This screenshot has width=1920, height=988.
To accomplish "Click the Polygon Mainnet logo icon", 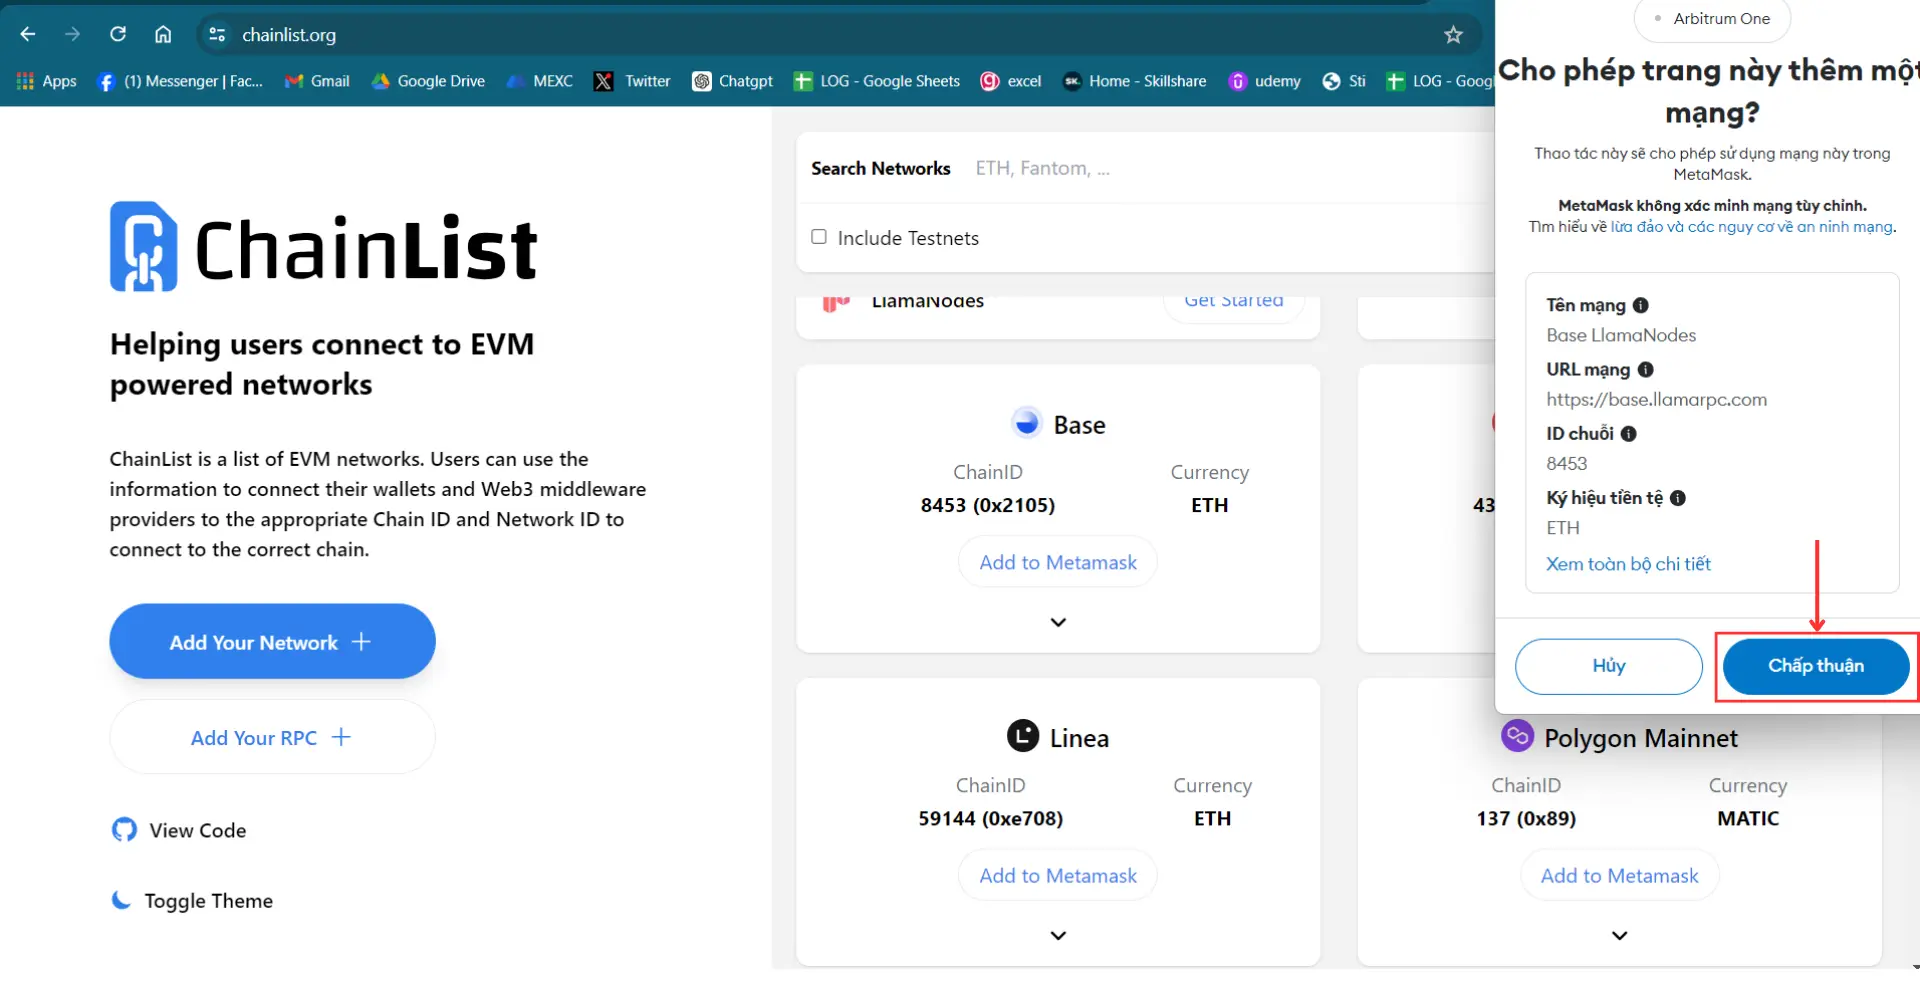I will point(1517,736).
